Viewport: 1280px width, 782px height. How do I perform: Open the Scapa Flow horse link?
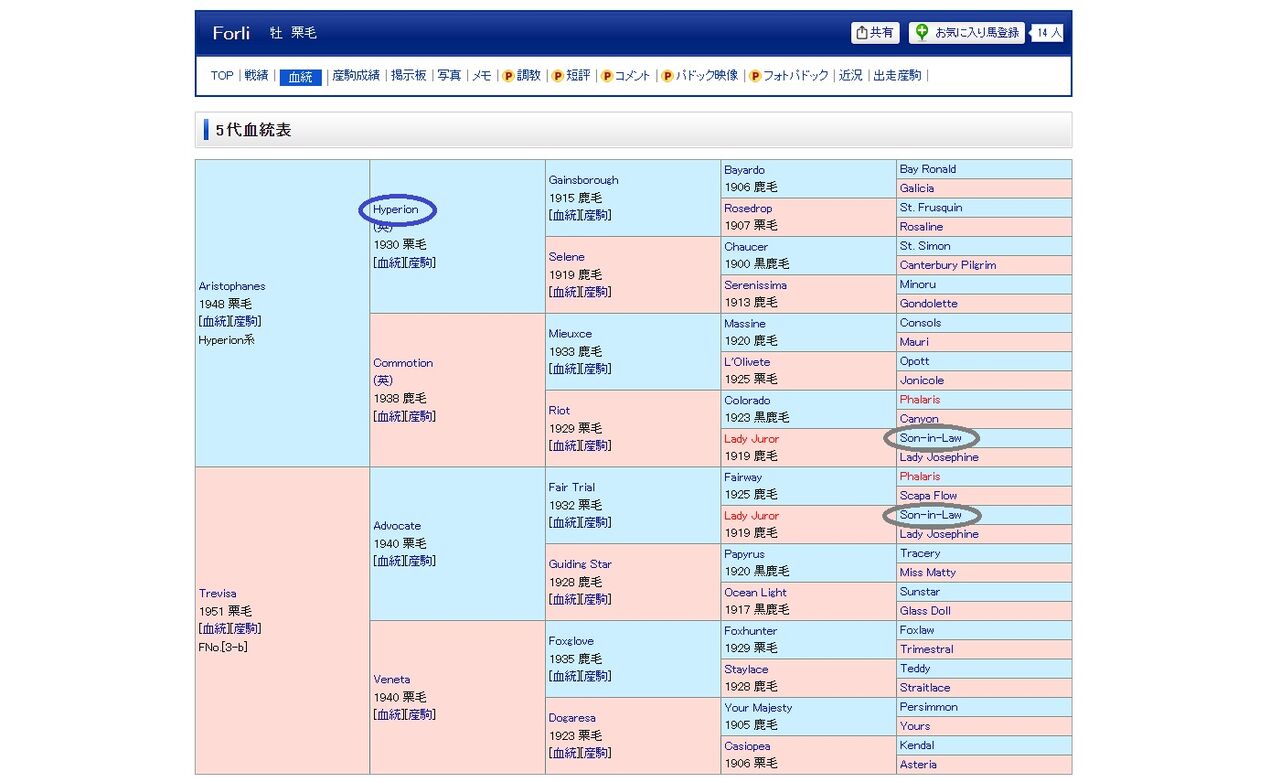pos(928,496)
